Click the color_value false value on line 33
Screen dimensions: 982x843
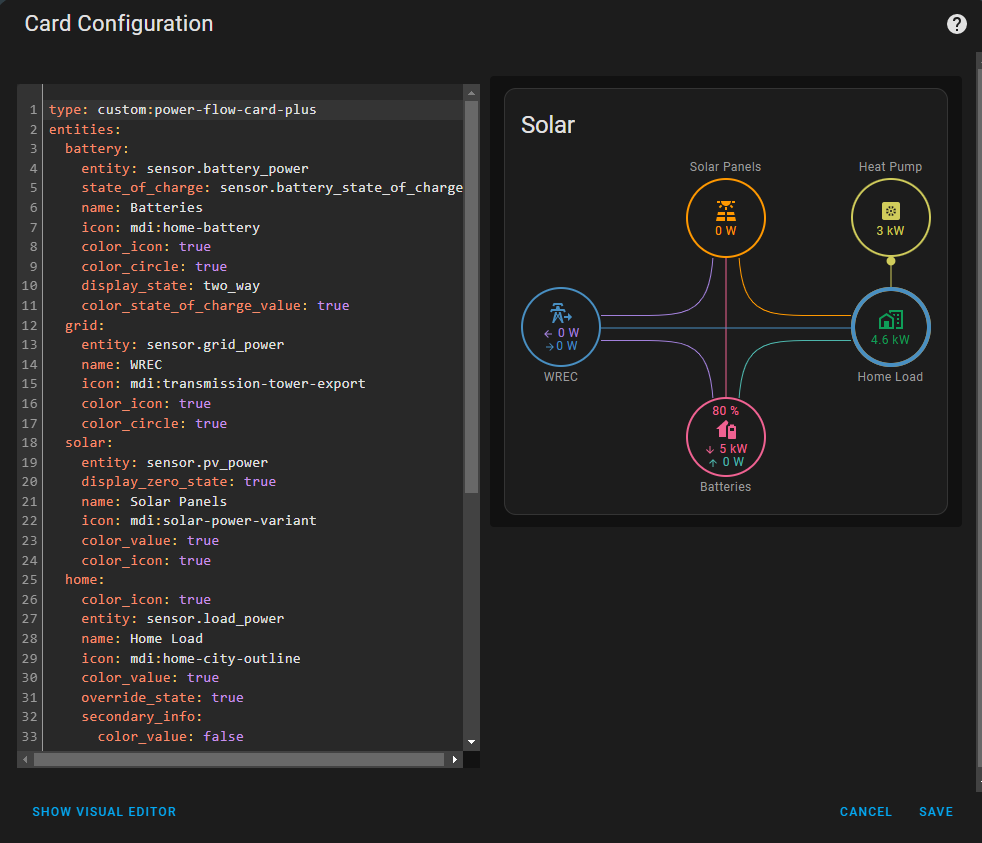point(223,736)
